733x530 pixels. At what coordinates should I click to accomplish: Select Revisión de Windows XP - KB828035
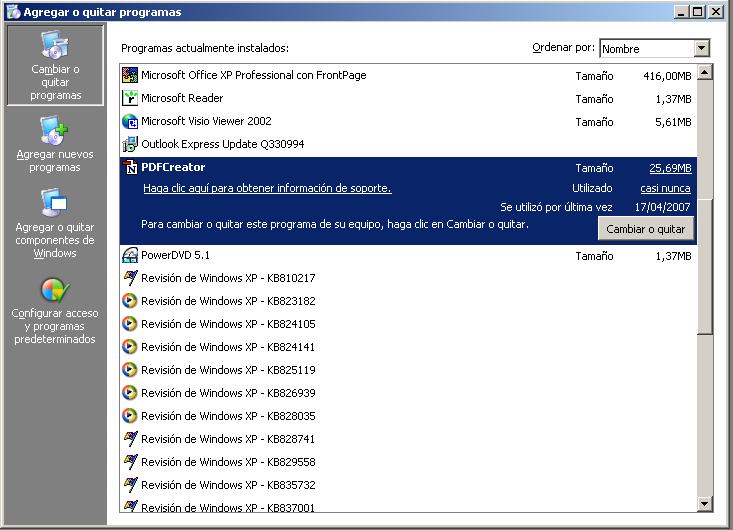(408, 415)
